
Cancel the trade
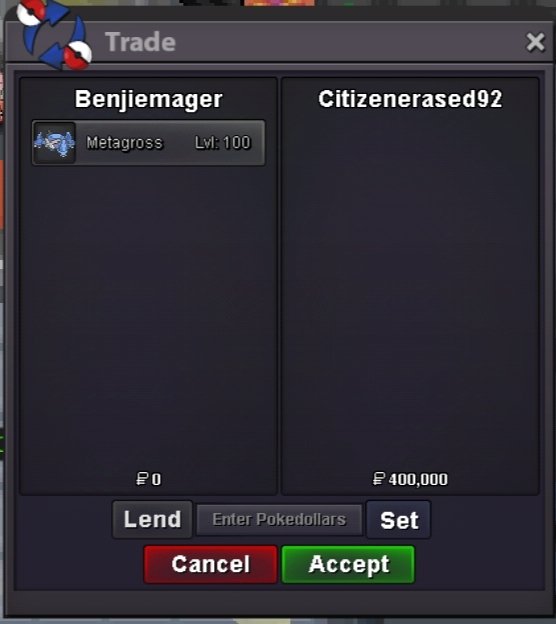coord(211,564)
